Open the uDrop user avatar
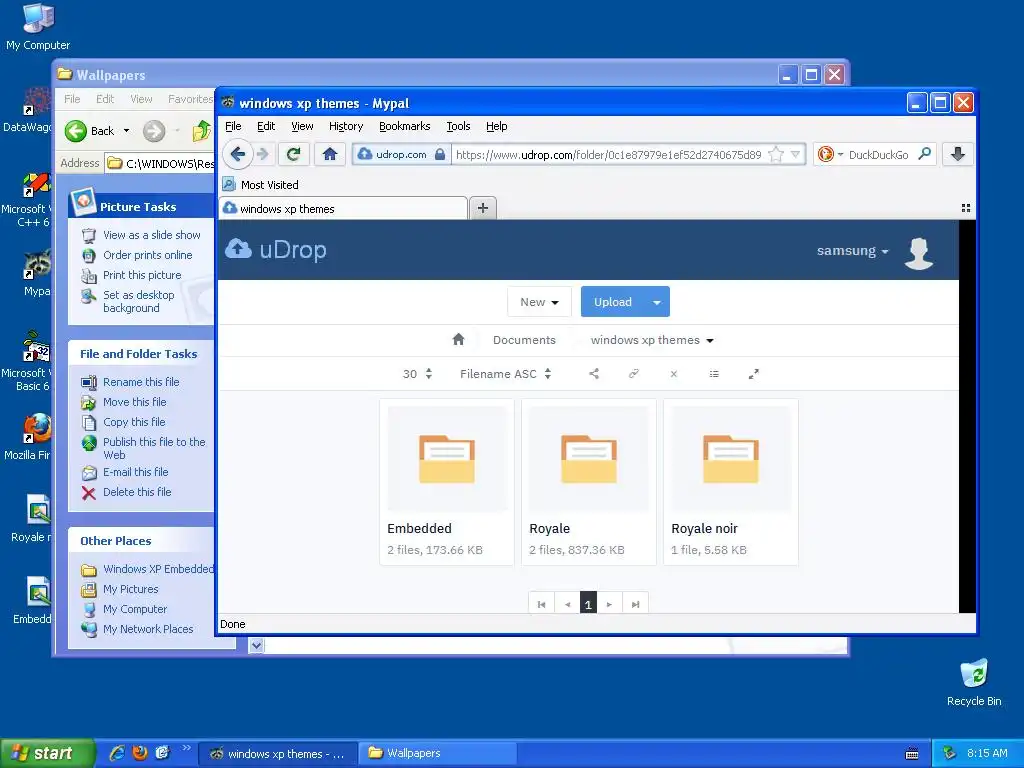Image resolution: width=1024 pixels, height=768 pixels. point(919,253)
